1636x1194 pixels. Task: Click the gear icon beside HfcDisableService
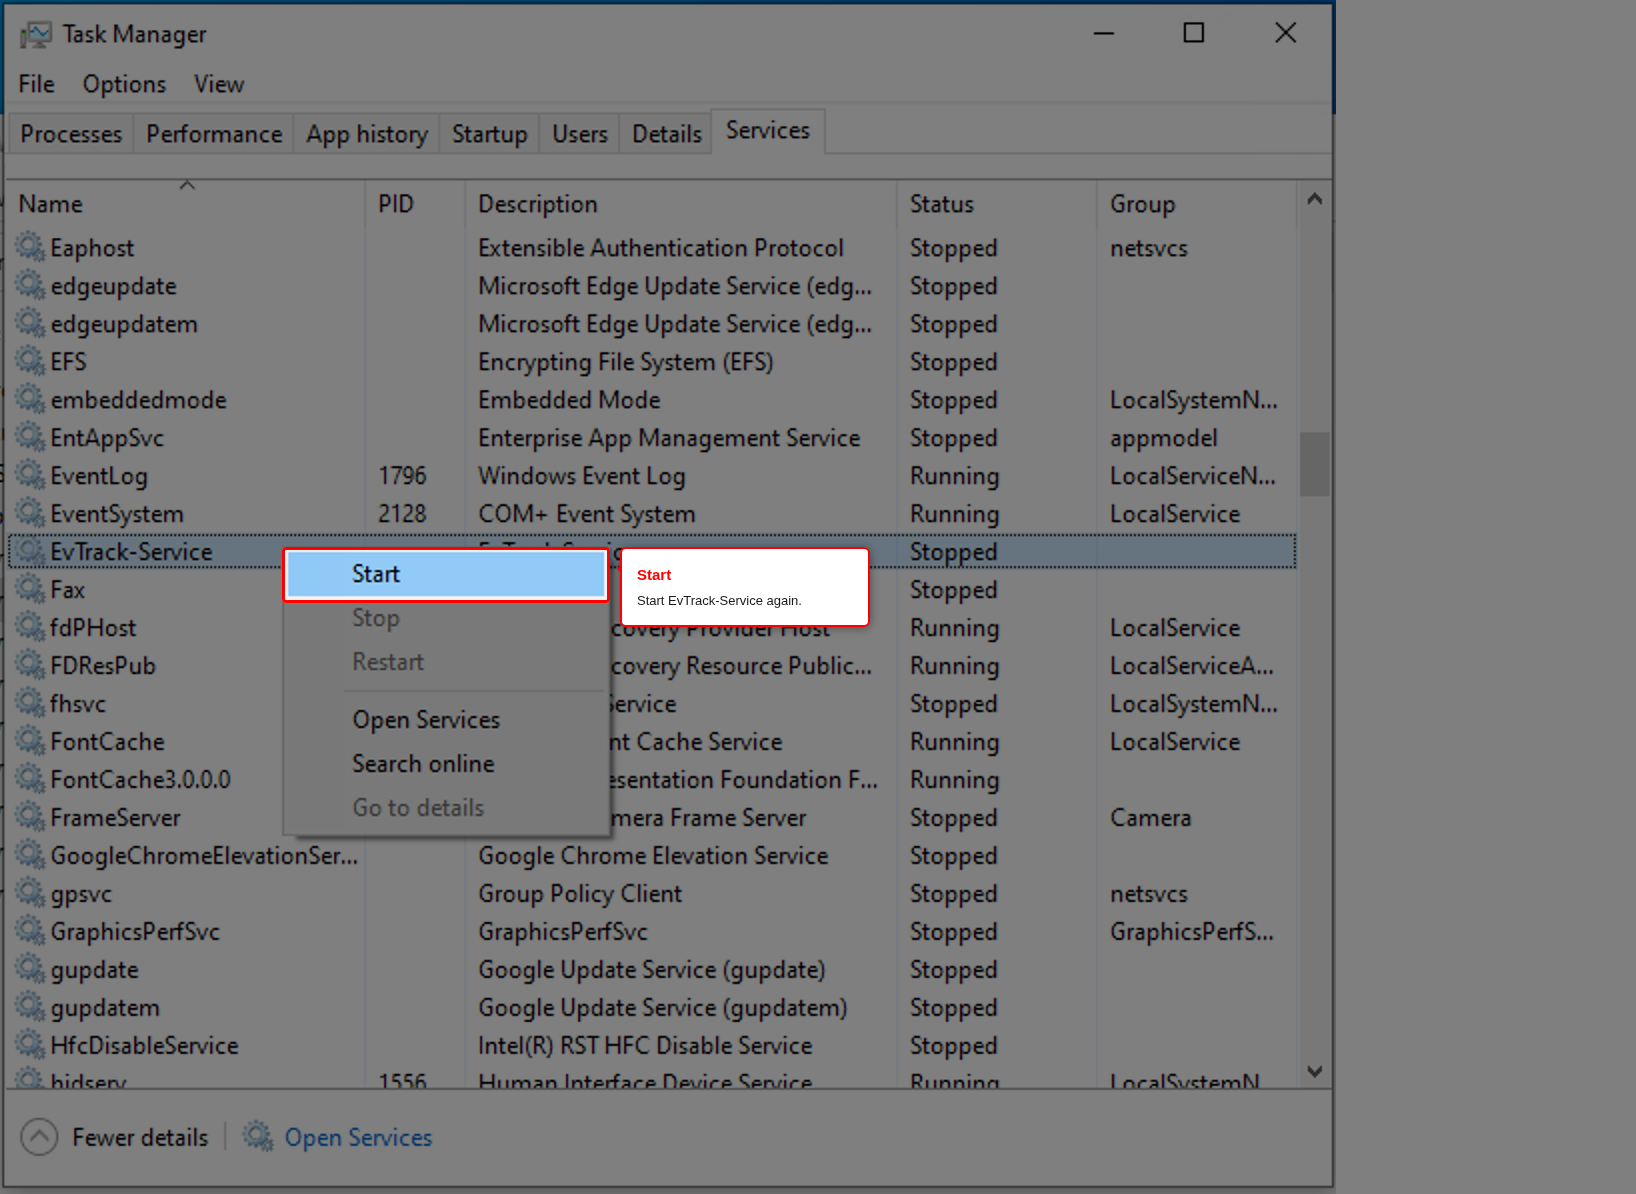pos(30,1045)
